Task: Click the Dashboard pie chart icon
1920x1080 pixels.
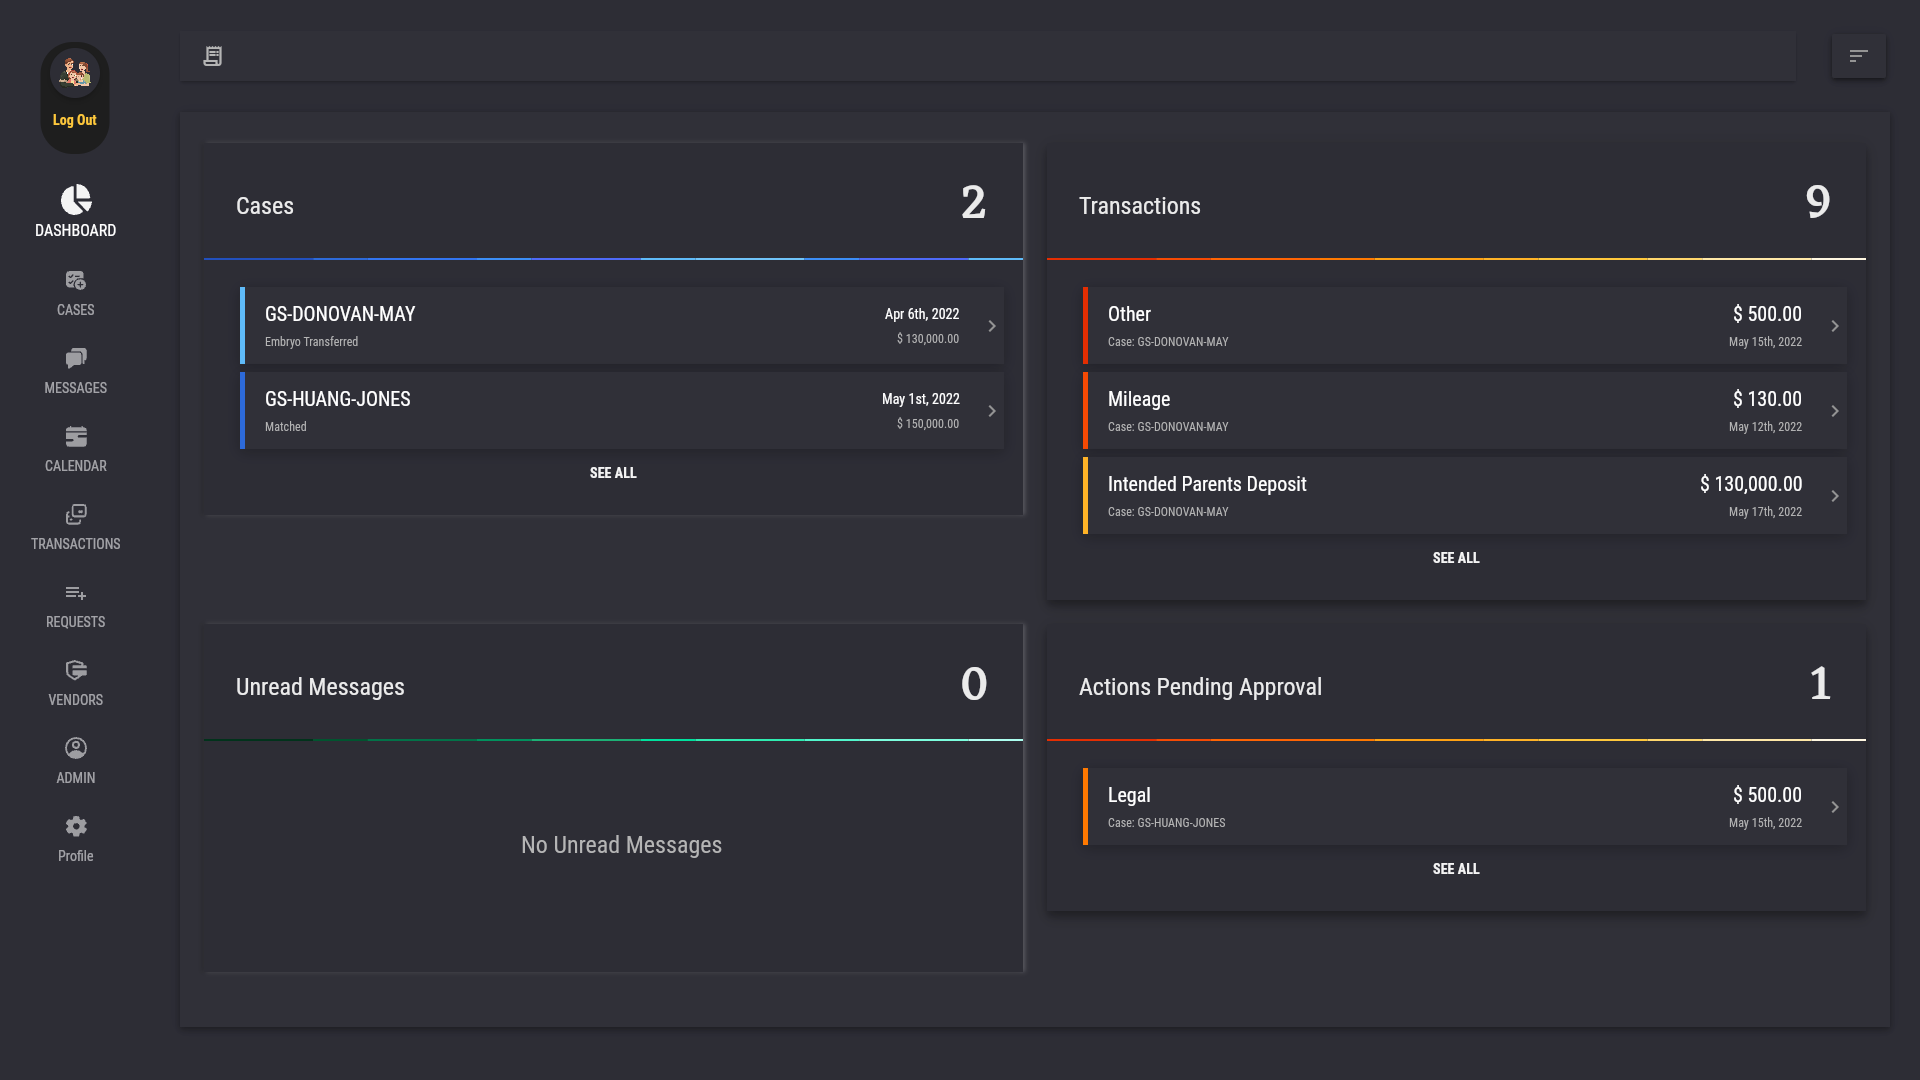Action: [76, 200]
